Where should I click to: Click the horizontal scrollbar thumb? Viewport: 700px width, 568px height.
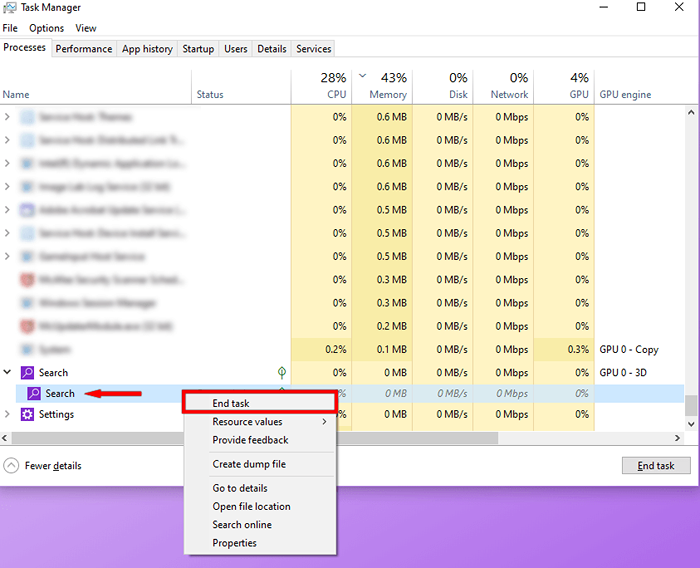tap(255, 438)
